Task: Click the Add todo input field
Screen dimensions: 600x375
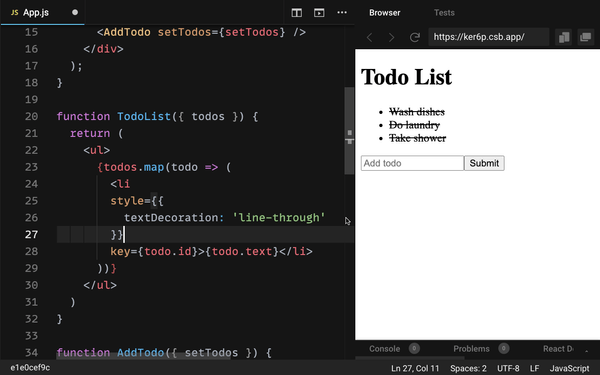Action: (412, 163)
